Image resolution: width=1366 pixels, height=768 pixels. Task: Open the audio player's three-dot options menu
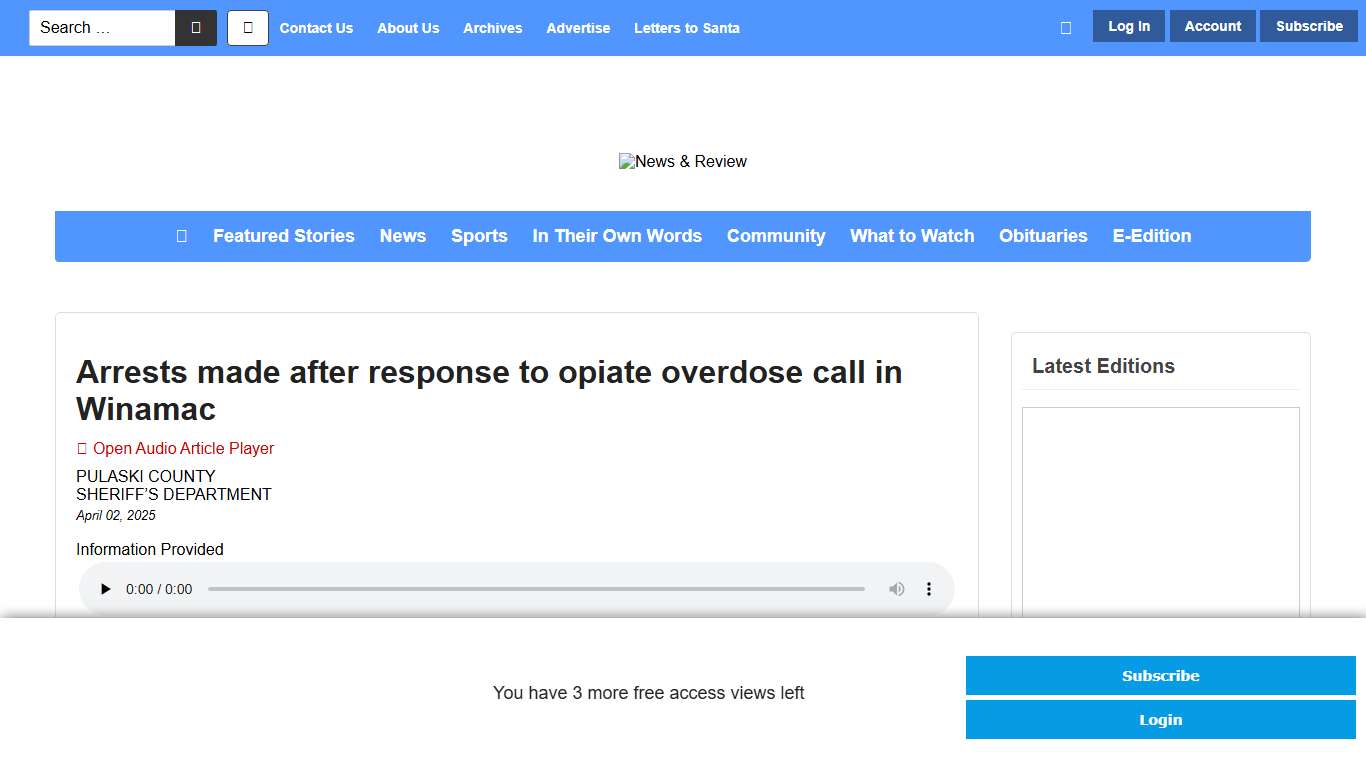929,589
